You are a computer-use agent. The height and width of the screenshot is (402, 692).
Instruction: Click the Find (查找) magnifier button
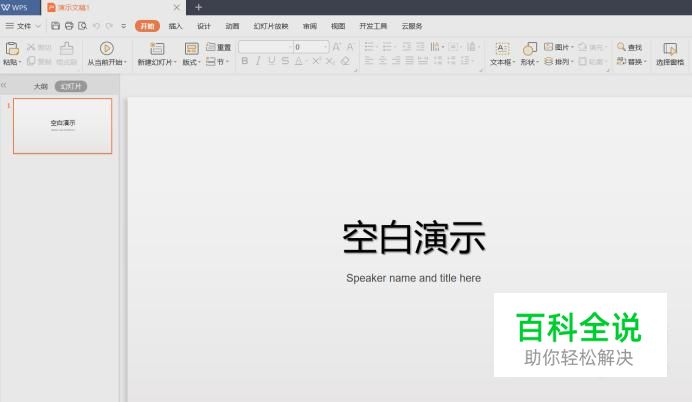click(629, 47)
